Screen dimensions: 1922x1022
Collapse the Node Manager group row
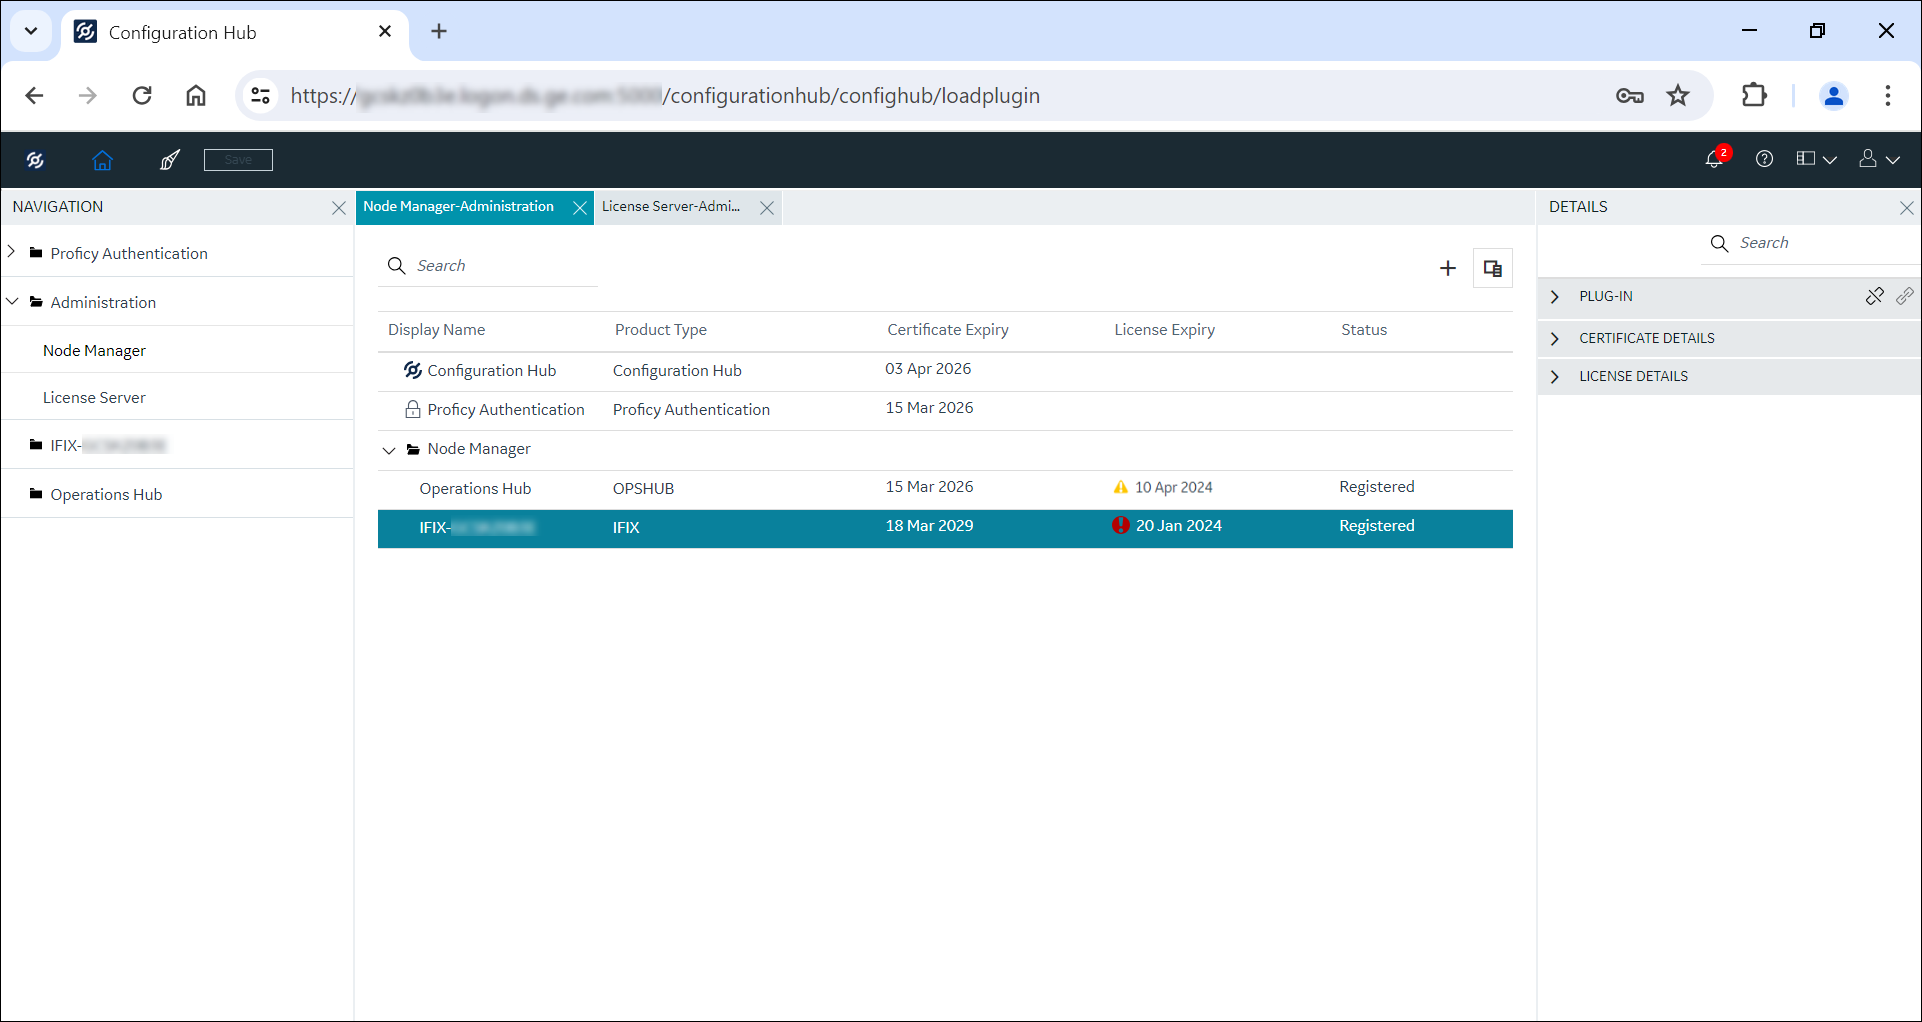[389, 450]
